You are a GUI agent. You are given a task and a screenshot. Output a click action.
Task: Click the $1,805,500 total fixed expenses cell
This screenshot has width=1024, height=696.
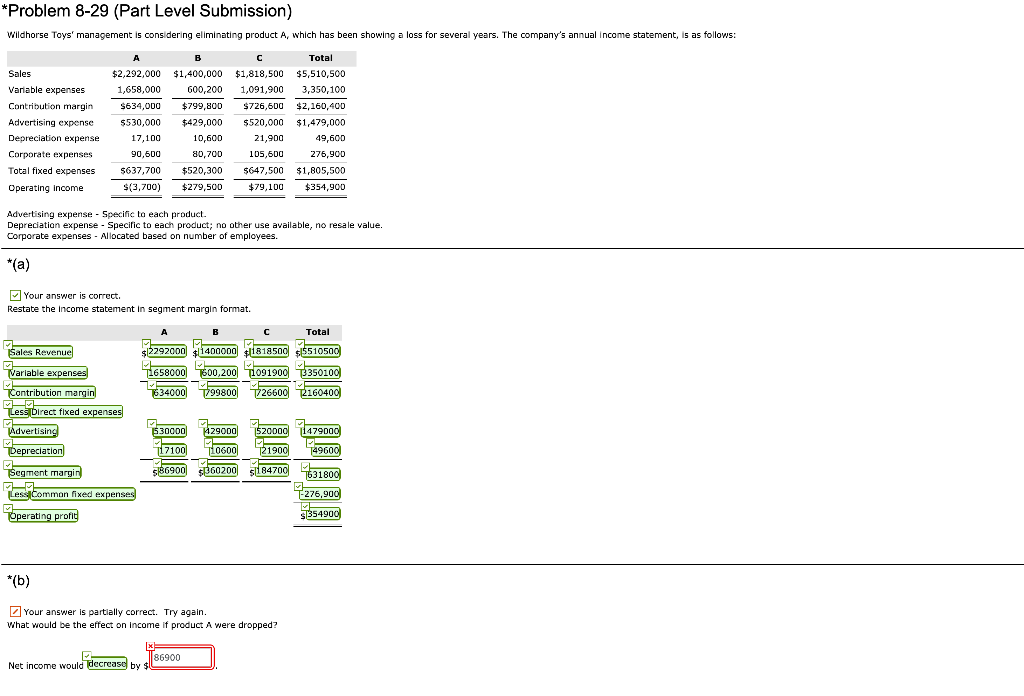(321, 170)
